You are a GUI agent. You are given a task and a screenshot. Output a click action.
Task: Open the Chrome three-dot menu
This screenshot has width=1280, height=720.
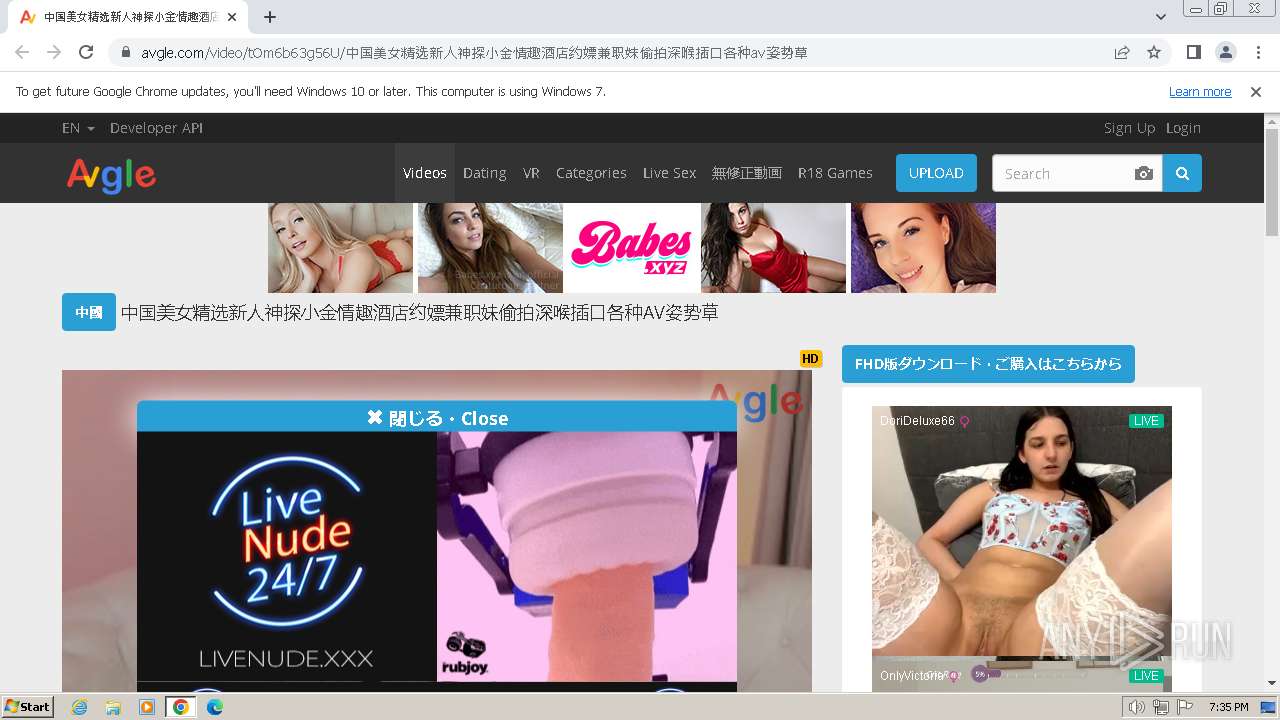[x=1258, y=52]
